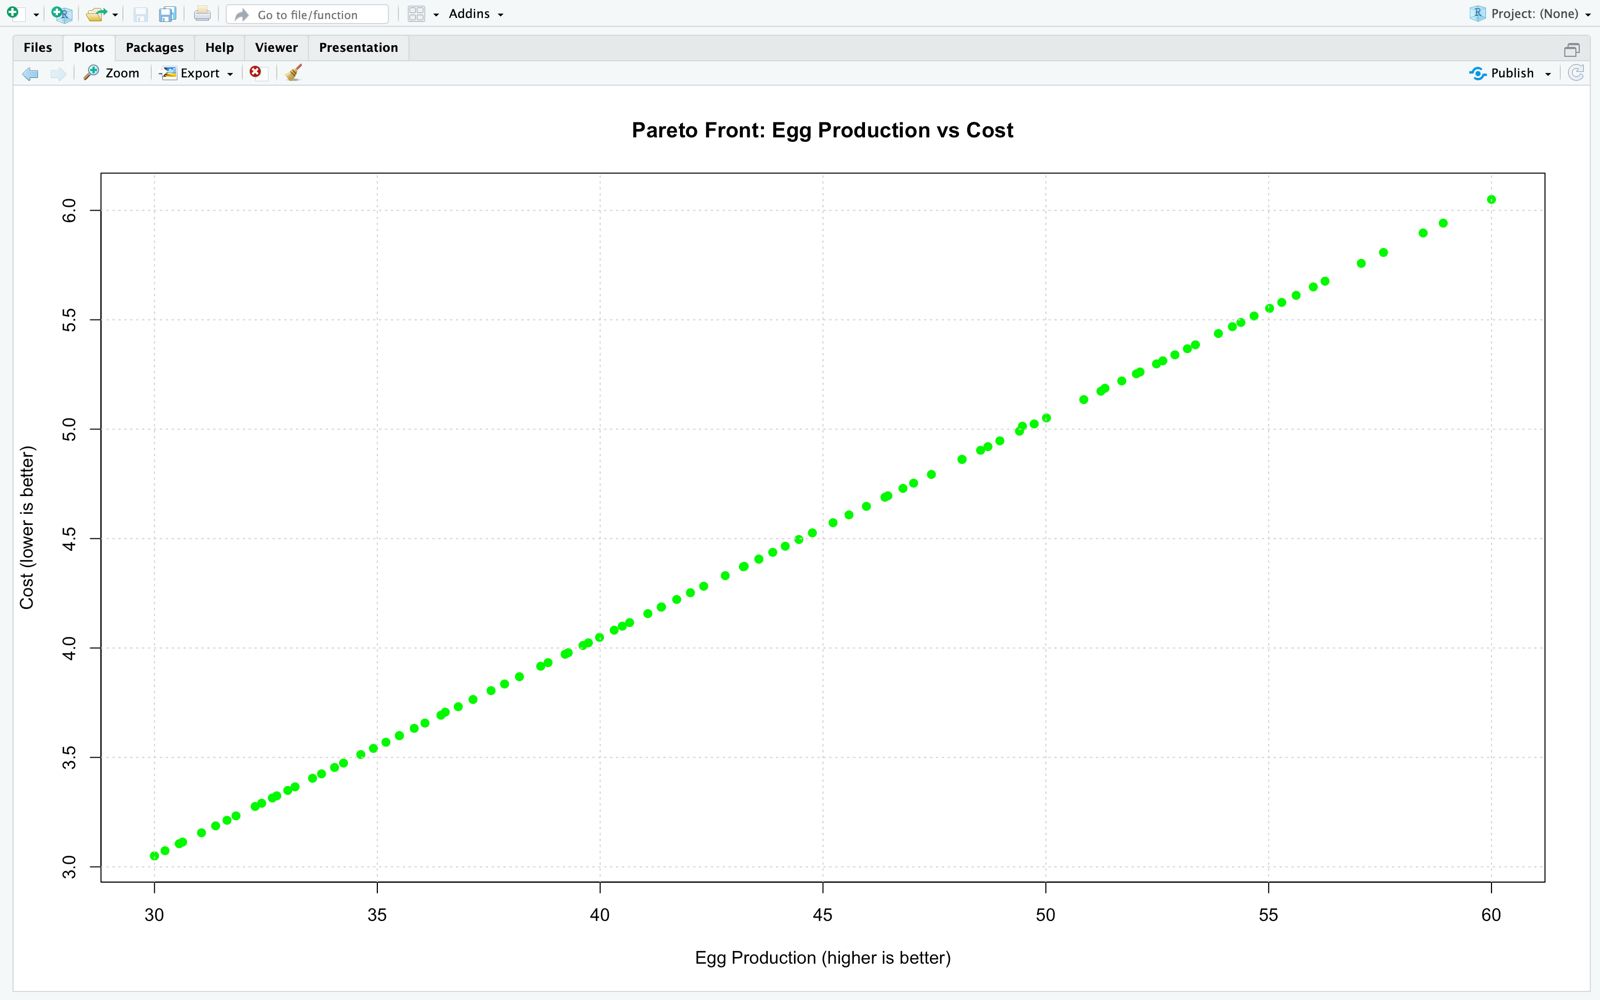Focus the Go to file/function field
Viewport: 1600px width, 1000px height.
(x=308, y=14)
